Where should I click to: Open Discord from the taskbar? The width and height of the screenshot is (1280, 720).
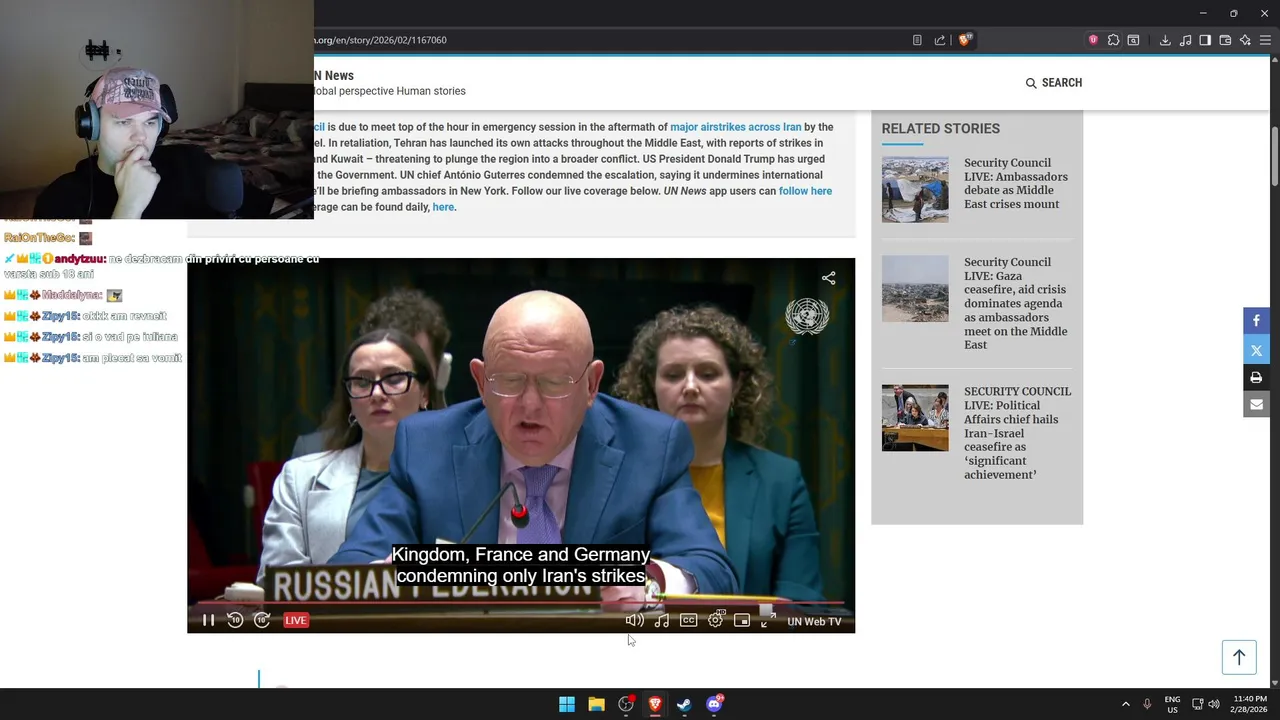tap(714, 704)
